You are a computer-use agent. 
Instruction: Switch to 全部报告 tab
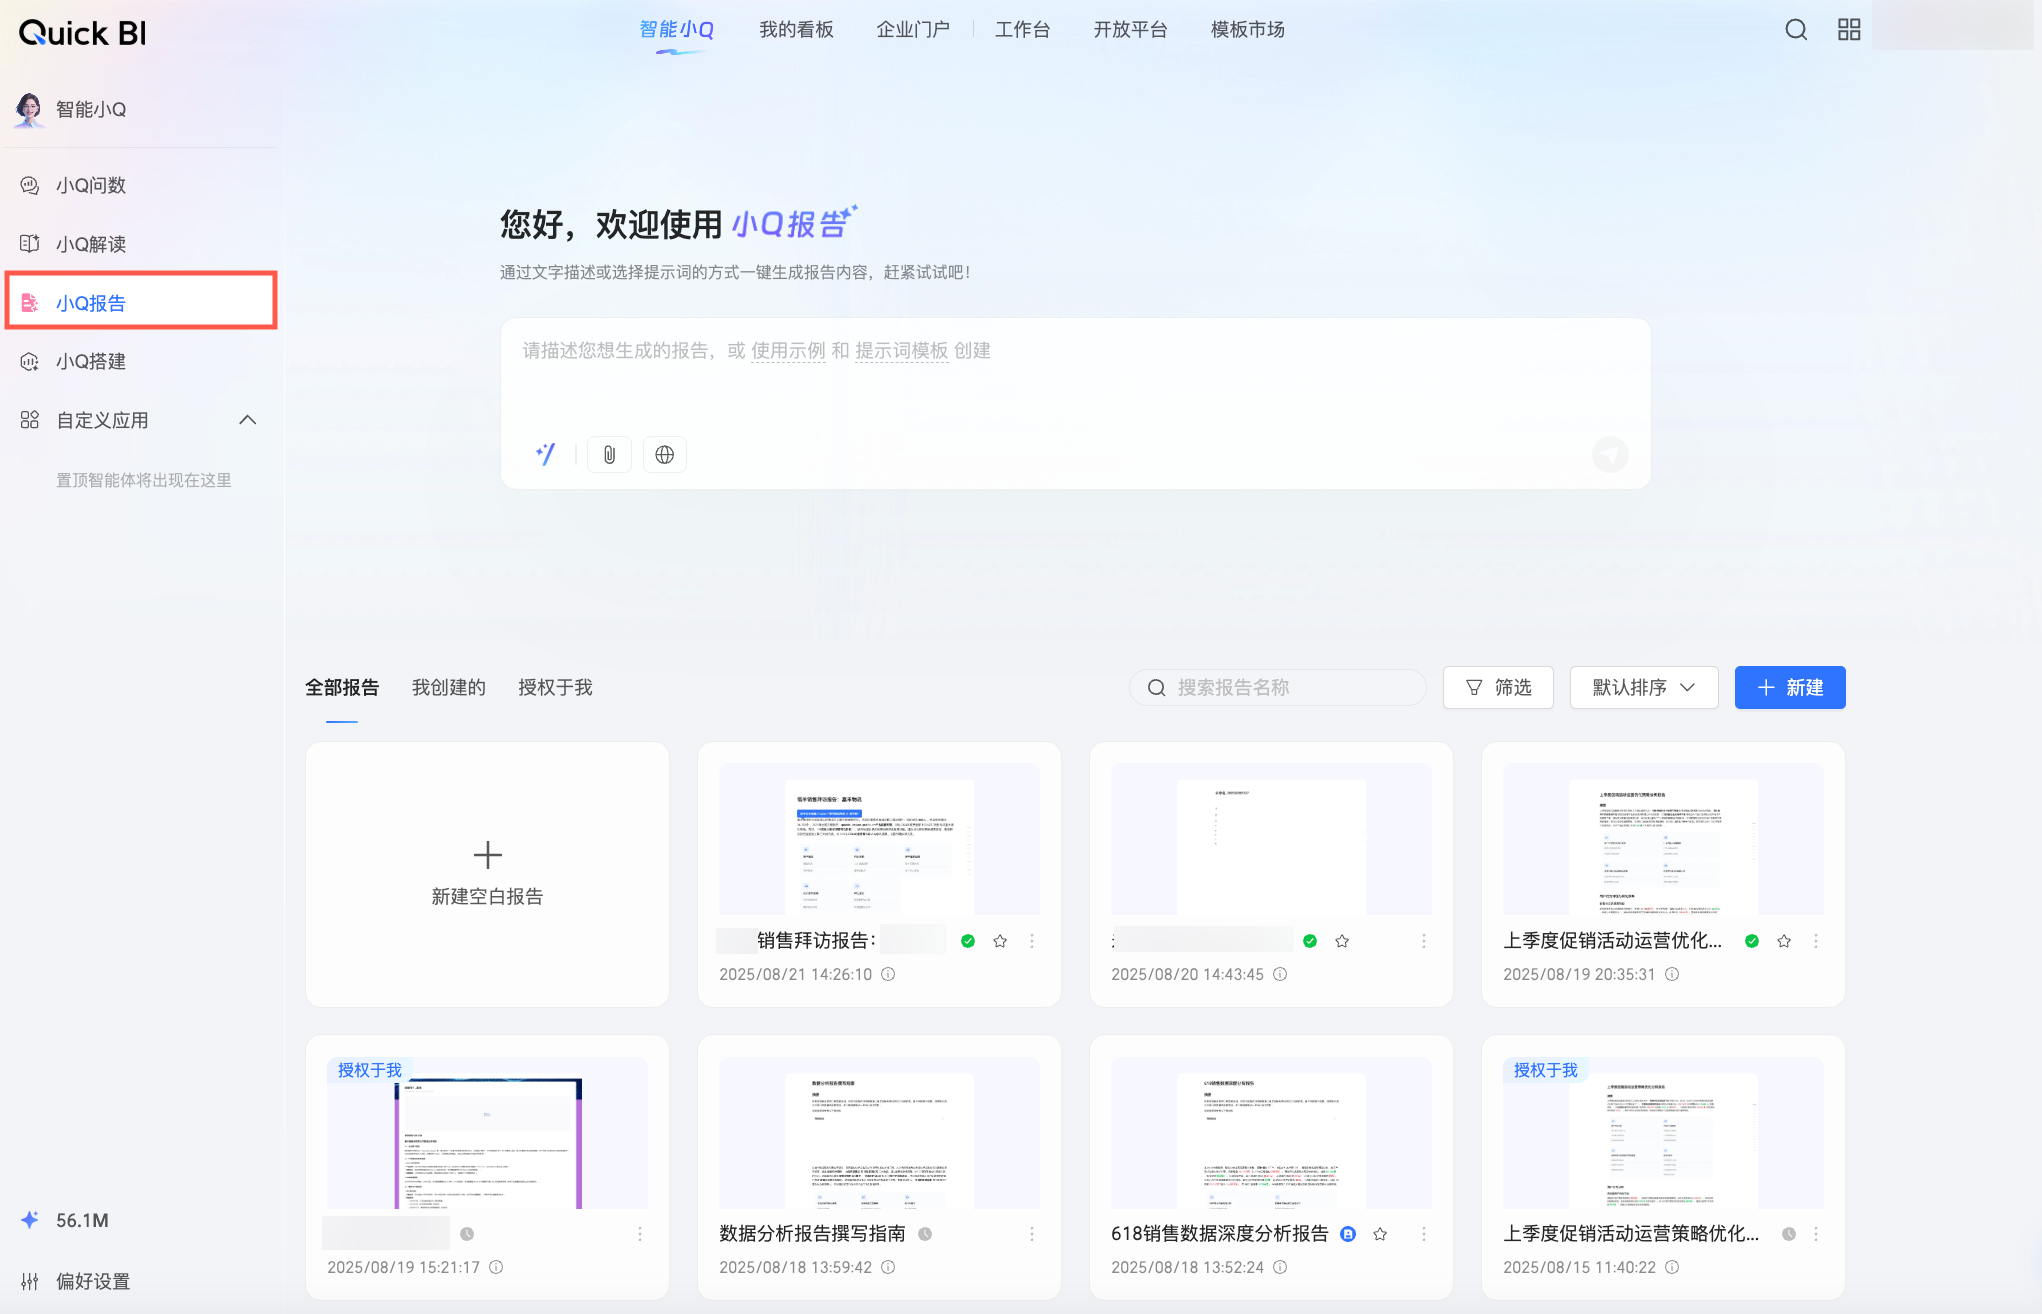pyautogui.click(x=342, y=688)
